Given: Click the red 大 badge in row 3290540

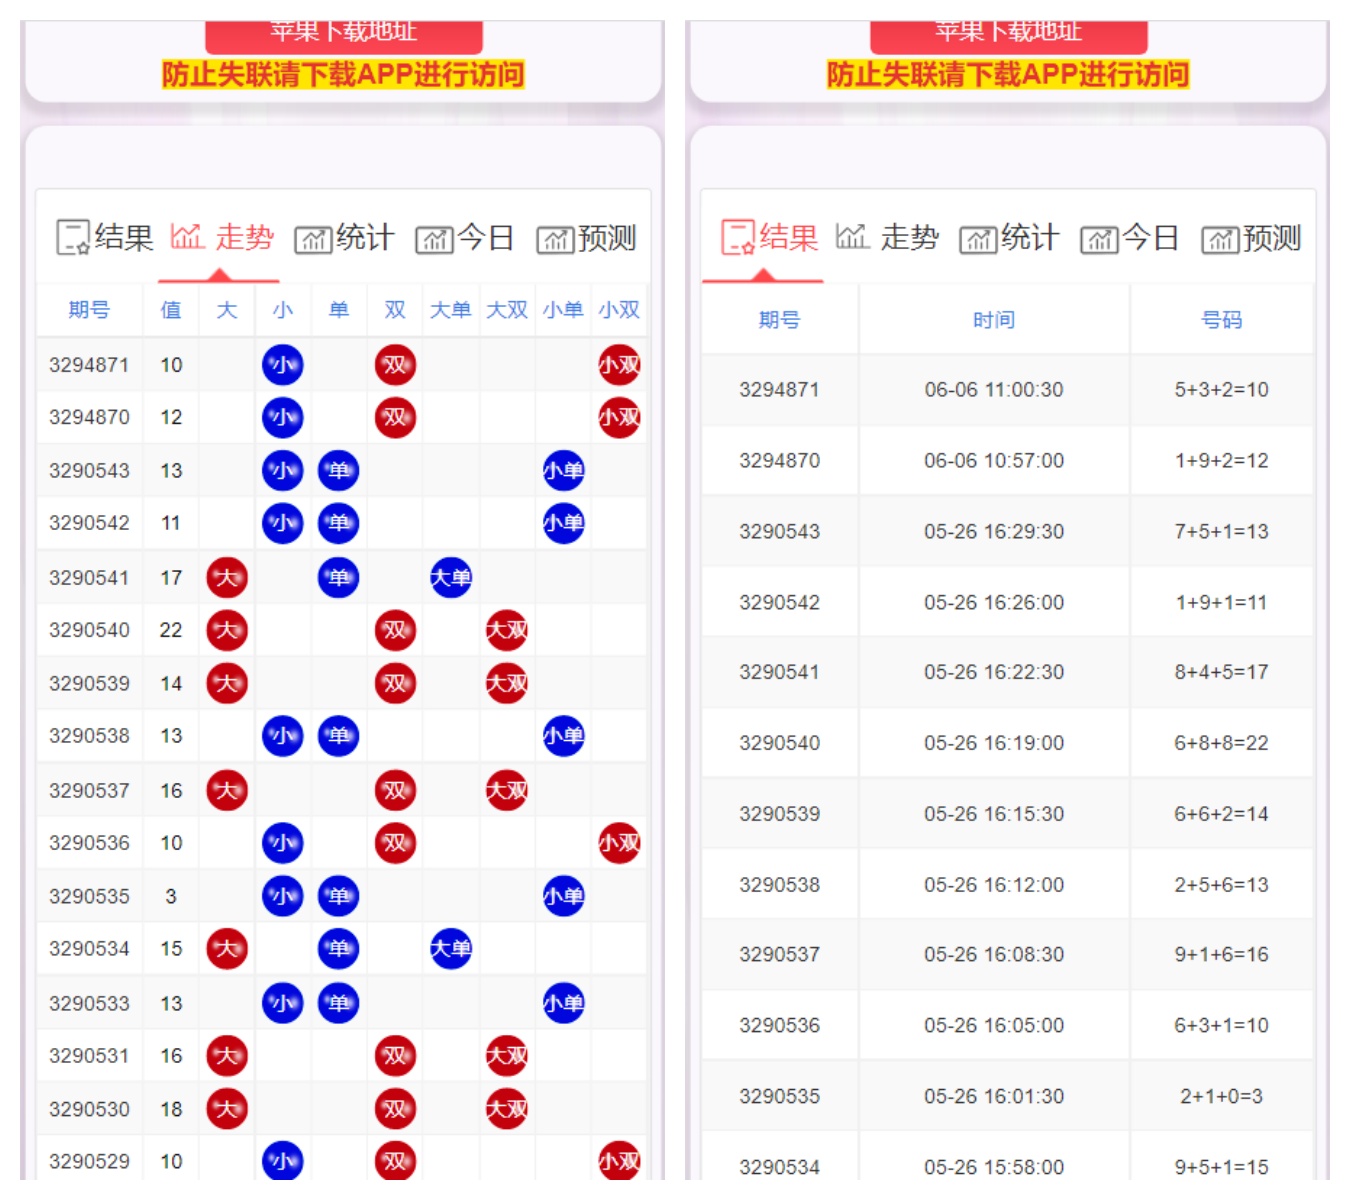Looking at the screenshot, I should 227,630.
